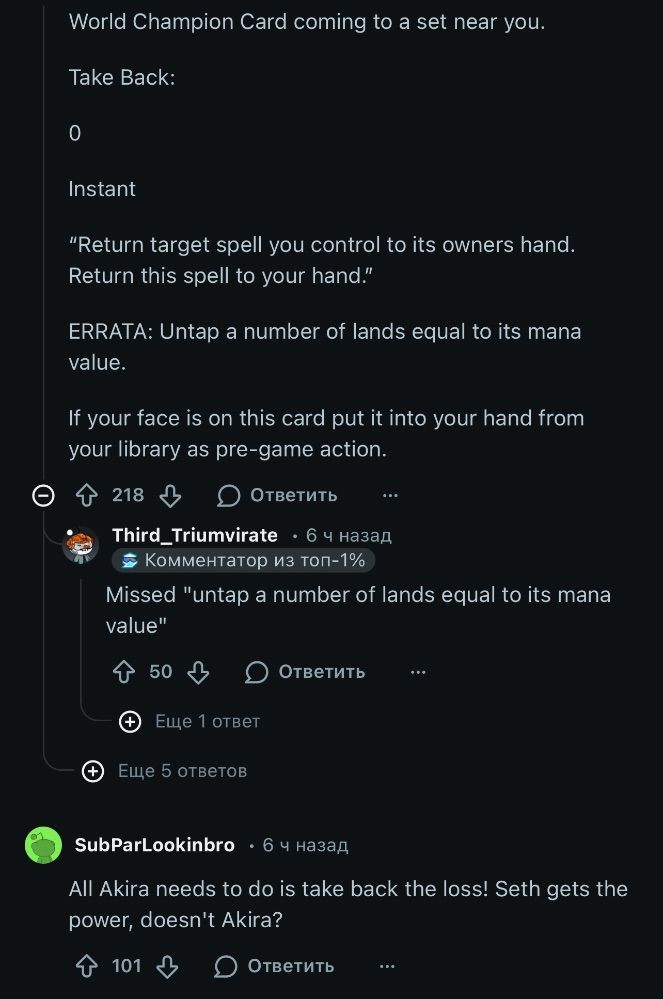Click the top 1% commenter badge

(243, 561)
